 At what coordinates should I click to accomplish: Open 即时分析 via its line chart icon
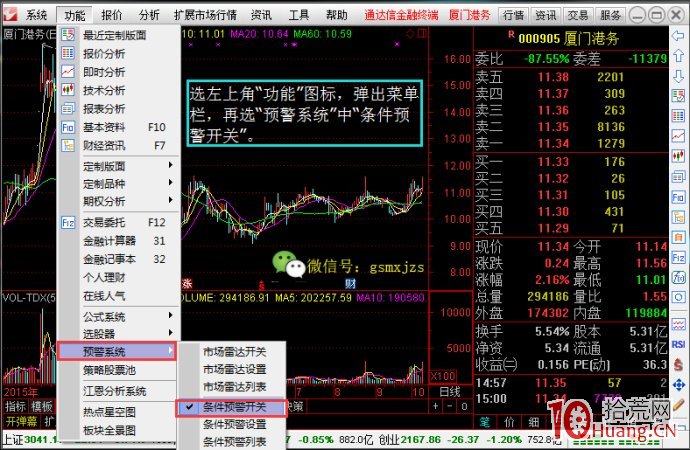tap(68, 71)
